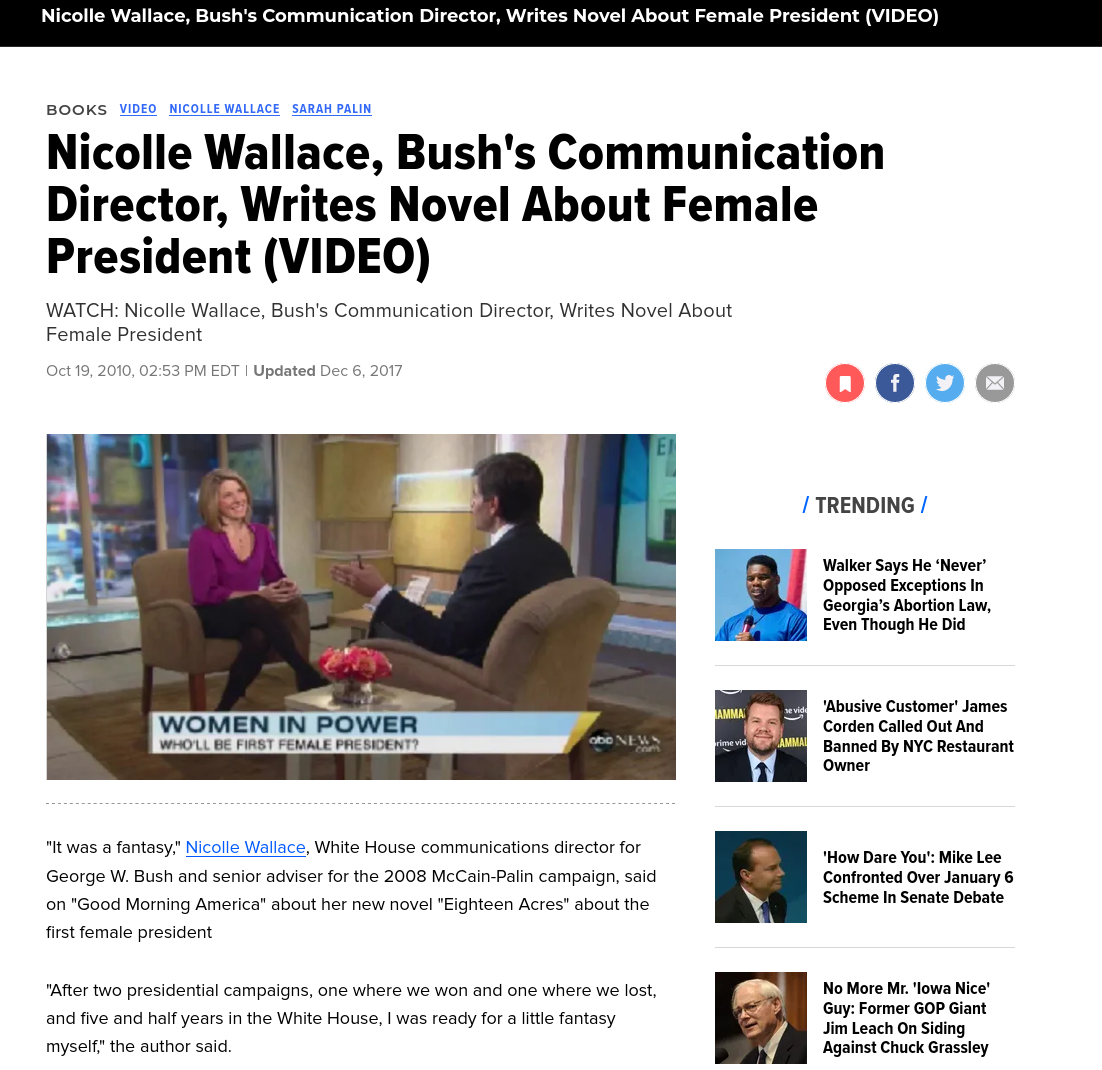This screenshot has height=1070, width=1102.
Task: Open the Walker abortion law trending headline
Action: 907,595
